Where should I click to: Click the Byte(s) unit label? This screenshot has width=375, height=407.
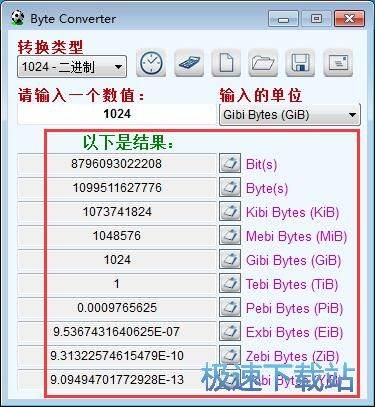click(x=267, y=189)
